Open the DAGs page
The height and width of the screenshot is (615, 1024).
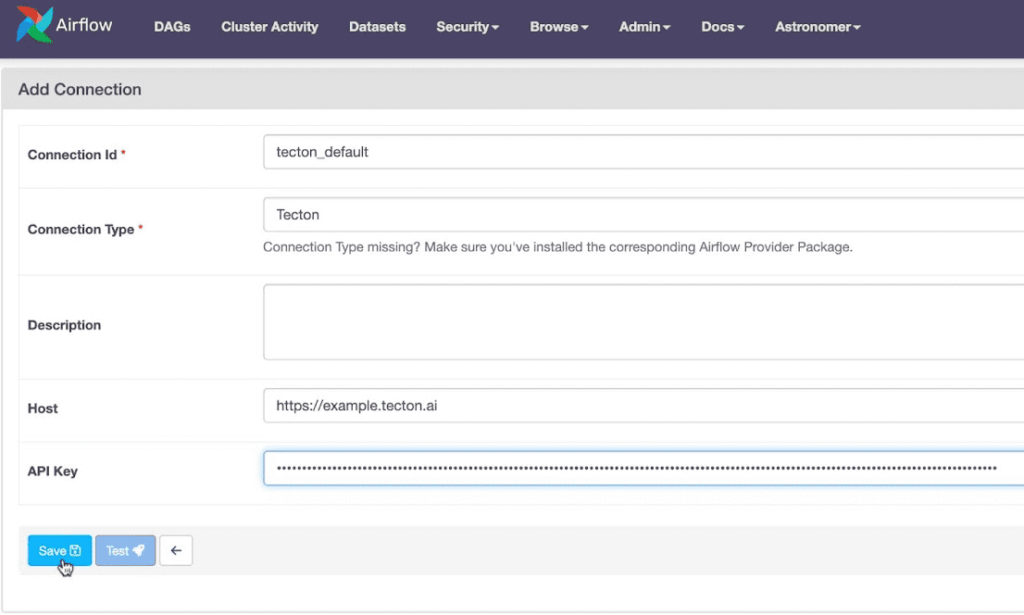[172, 27]
